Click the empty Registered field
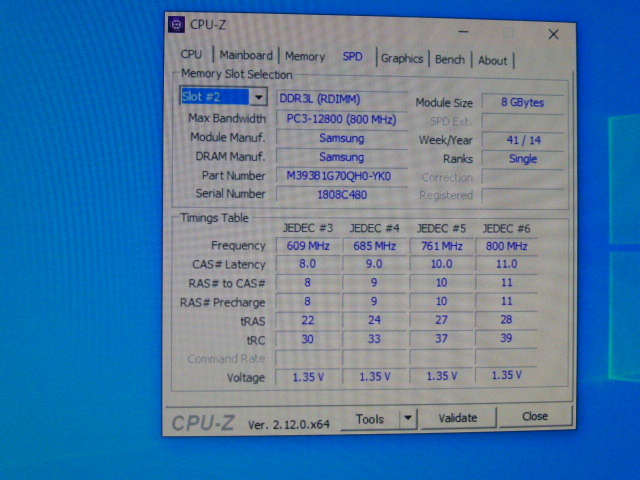The image size is (640, 480). [x=523, y=196]
